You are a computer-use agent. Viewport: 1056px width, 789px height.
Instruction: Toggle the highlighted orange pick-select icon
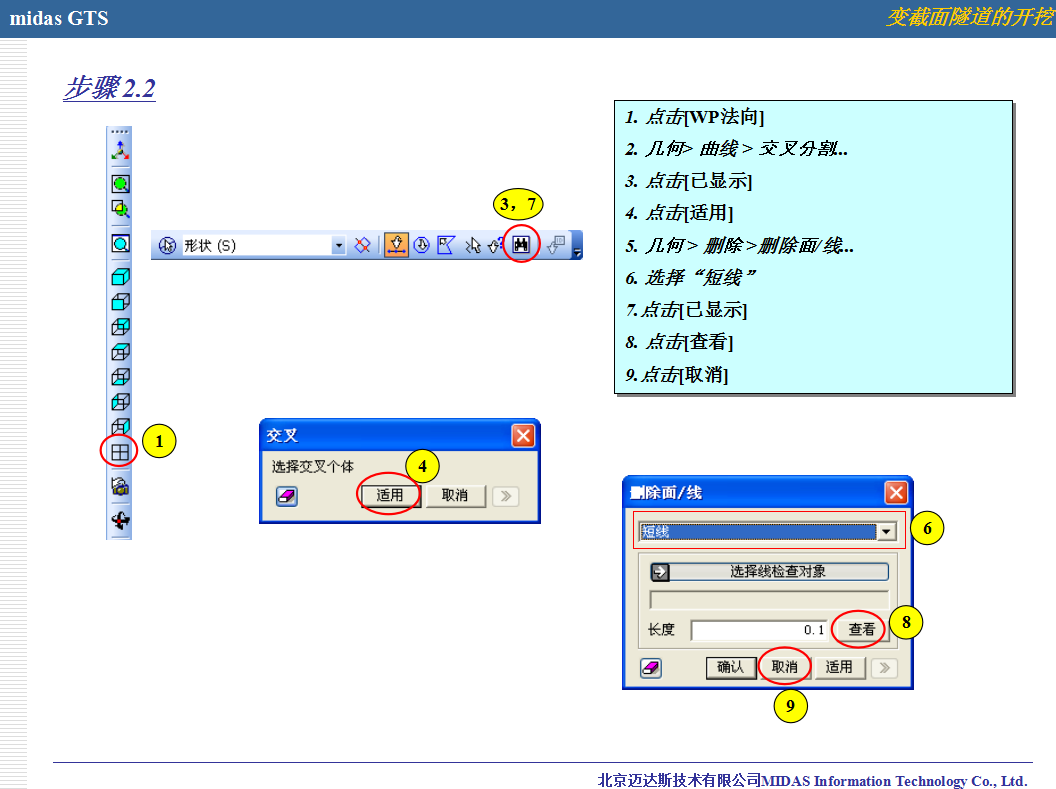(396, 245)
